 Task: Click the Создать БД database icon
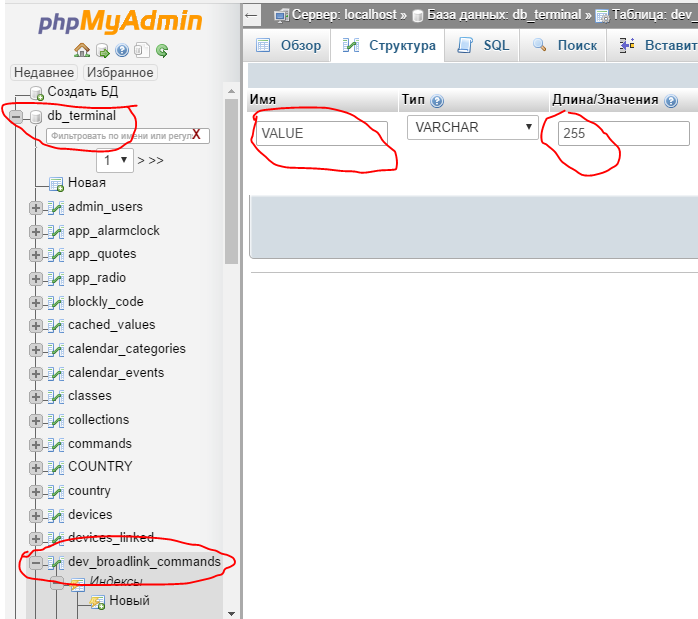click(37, 93)
